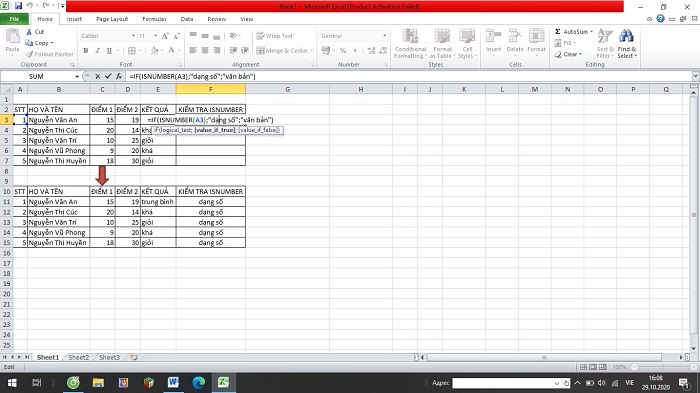This screenshot has height=393, width=700.
Task: Switch to Page Layout view in status bar
Action: tap(593, 367)
